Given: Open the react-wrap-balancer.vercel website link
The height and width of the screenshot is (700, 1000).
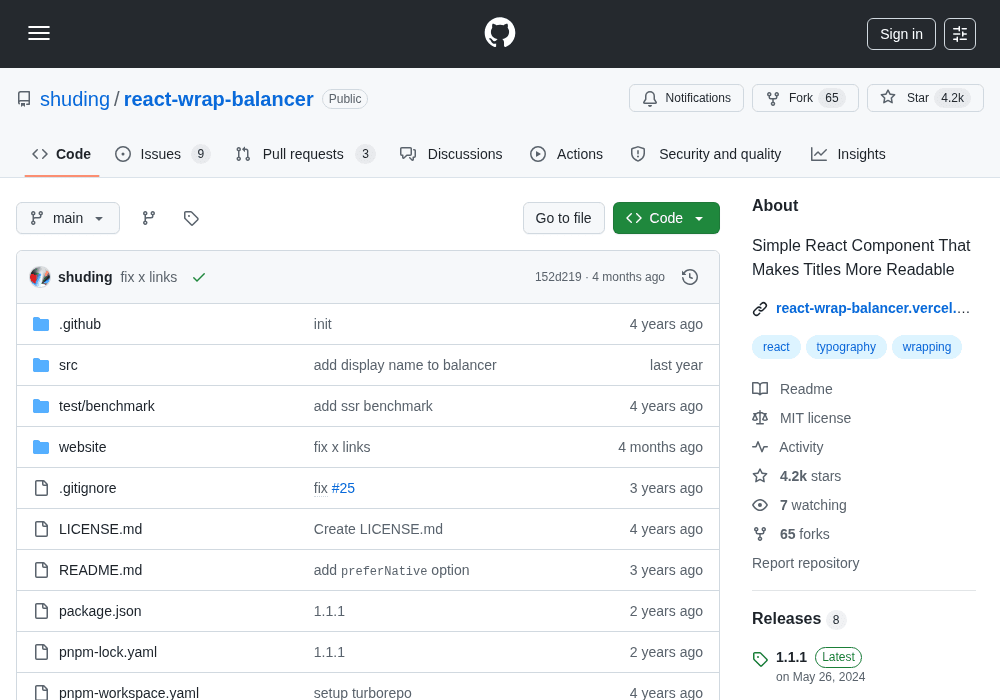Looking at the screenshot, I should tap(872, 309).
